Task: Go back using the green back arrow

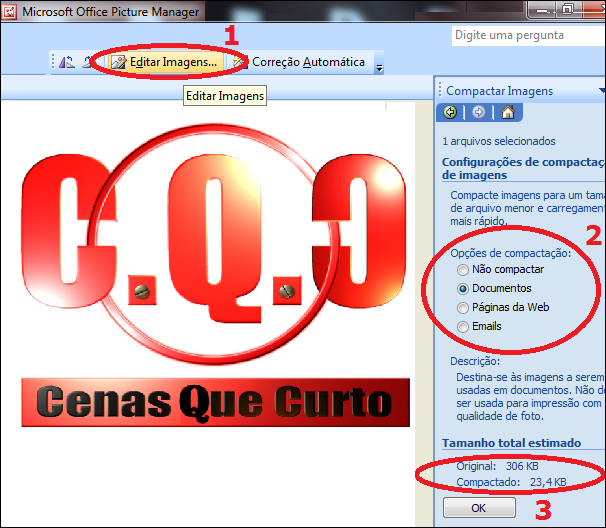Action: point(450,112)
